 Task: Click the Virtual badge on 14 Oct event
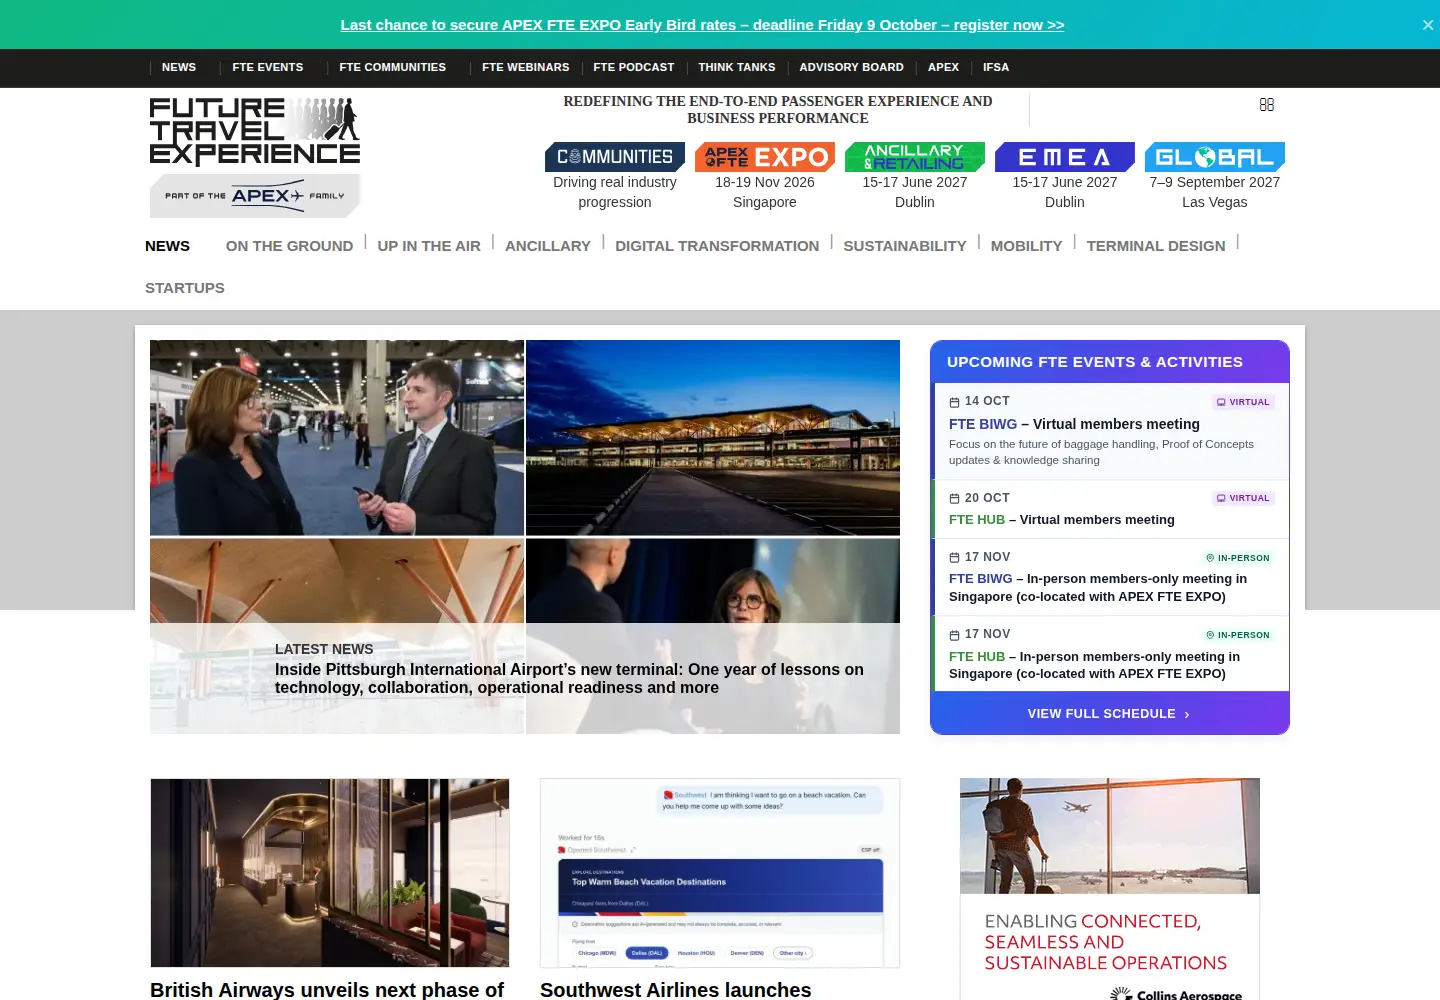(x=1243, y=402)
